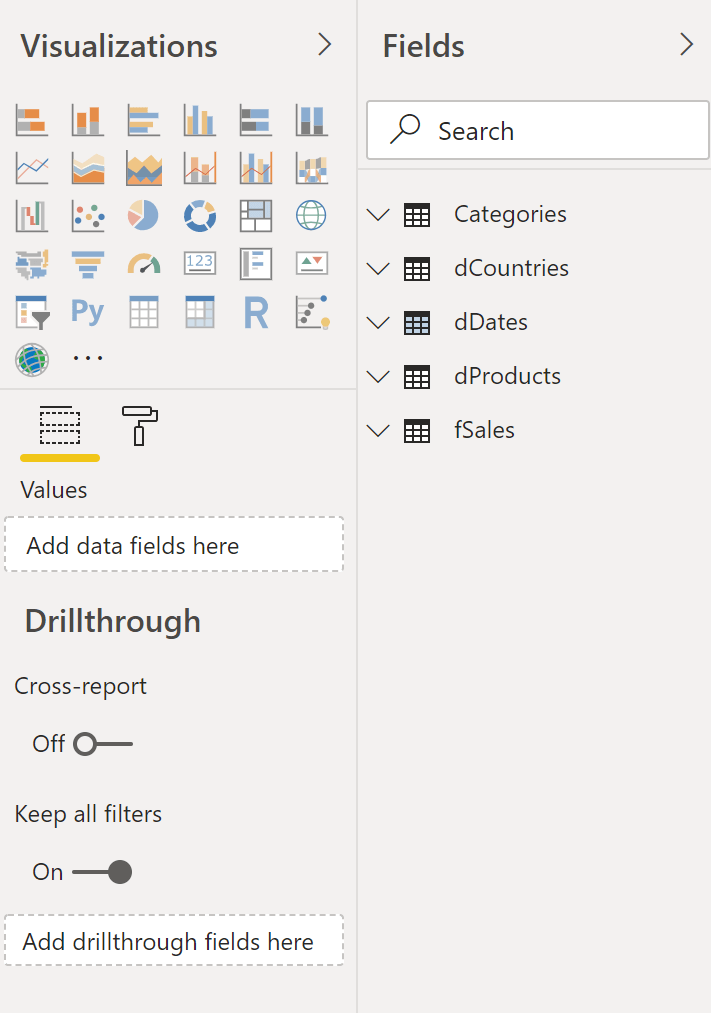The width and height of the screenshot is (711, 1013).
Task: Open more visual options via ellipsis
Action: click(x=87, y=360)
